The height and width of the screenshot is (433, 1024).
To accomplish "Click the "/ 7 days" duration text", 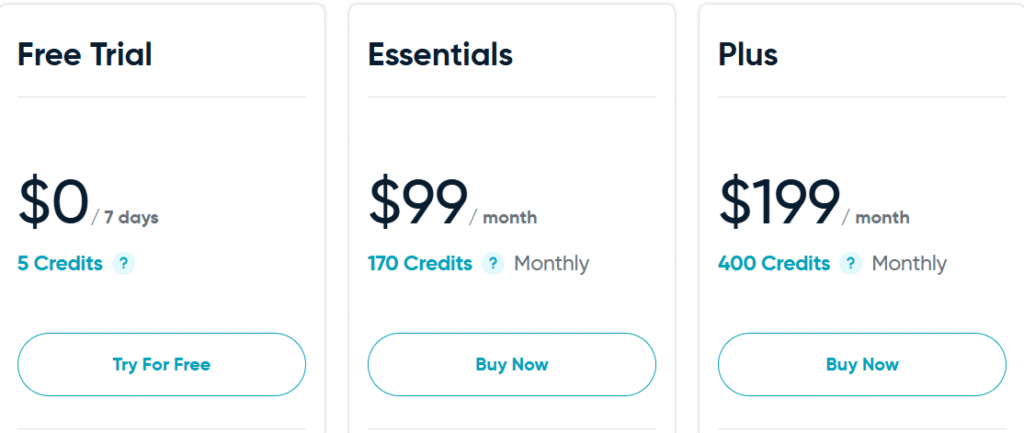I will [125, 218].
